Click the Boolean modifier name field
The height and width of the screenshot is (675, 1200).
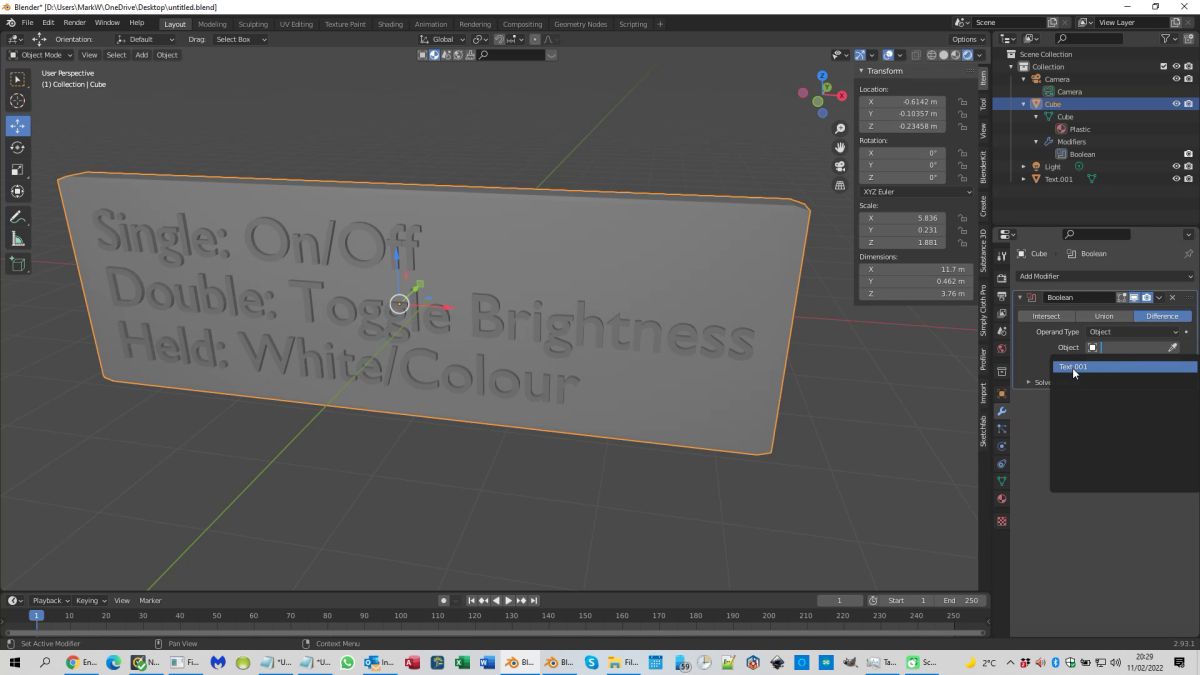tap(1079, 297)
